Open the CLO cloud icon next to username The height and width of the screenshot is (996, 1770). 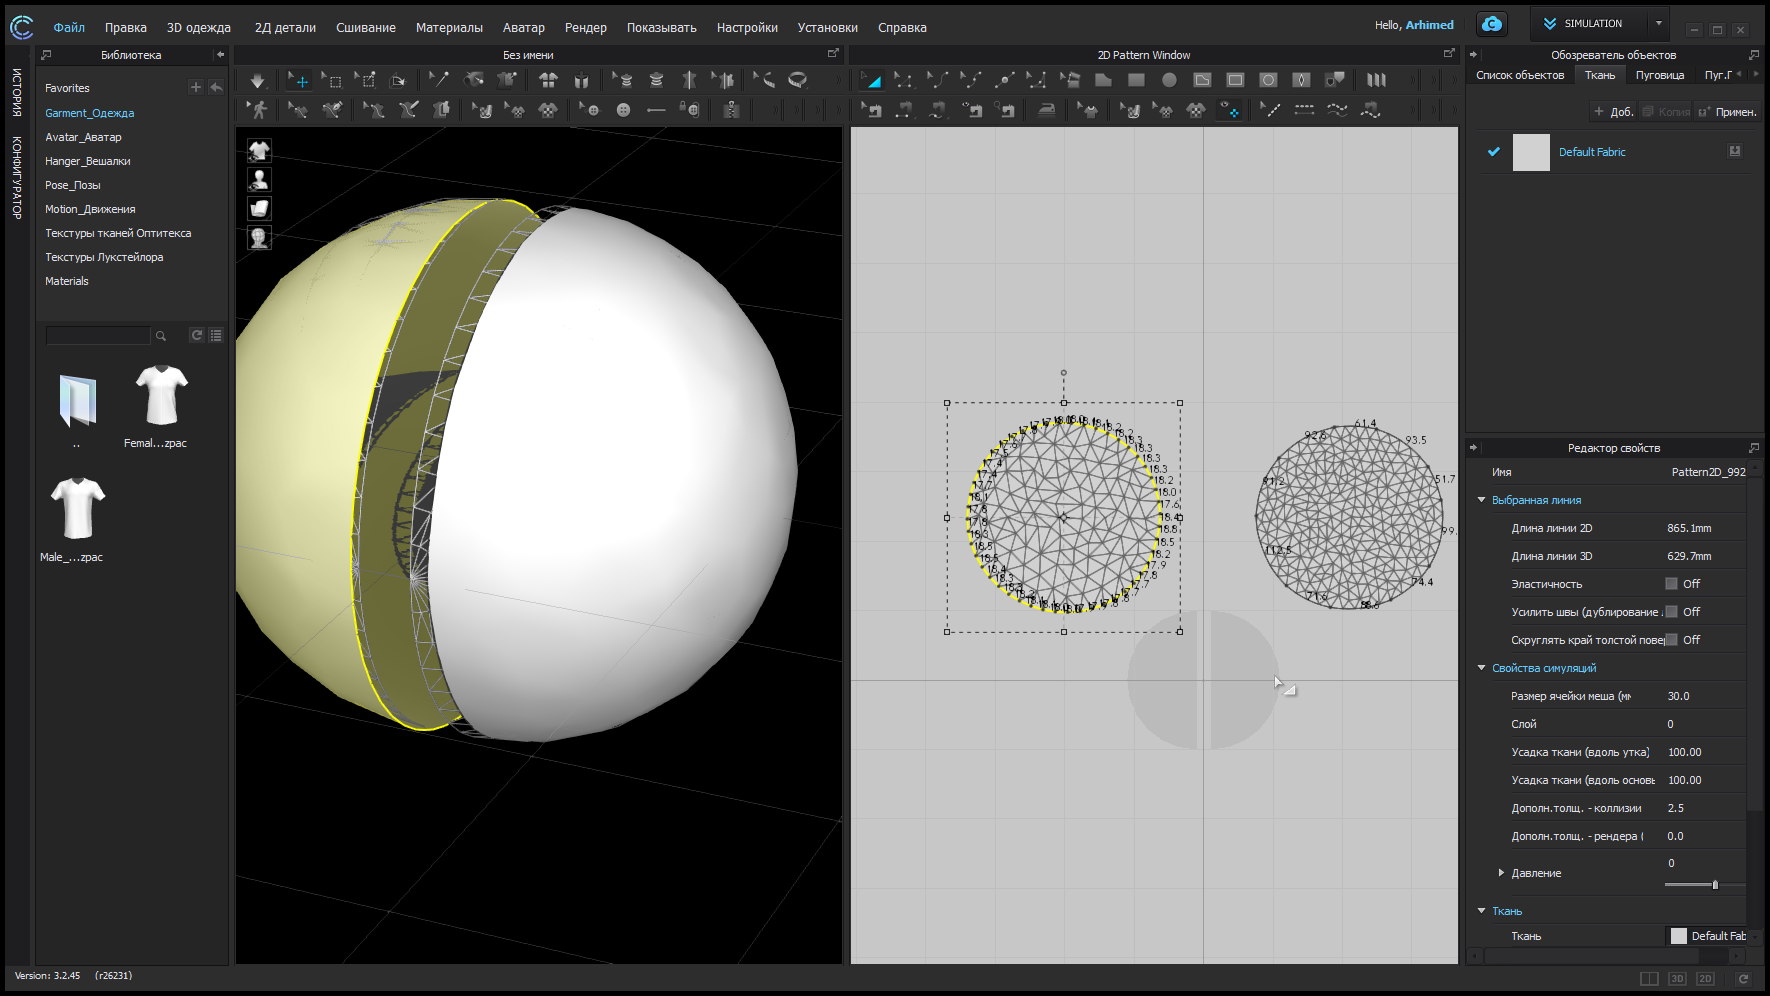point(1492,24)
